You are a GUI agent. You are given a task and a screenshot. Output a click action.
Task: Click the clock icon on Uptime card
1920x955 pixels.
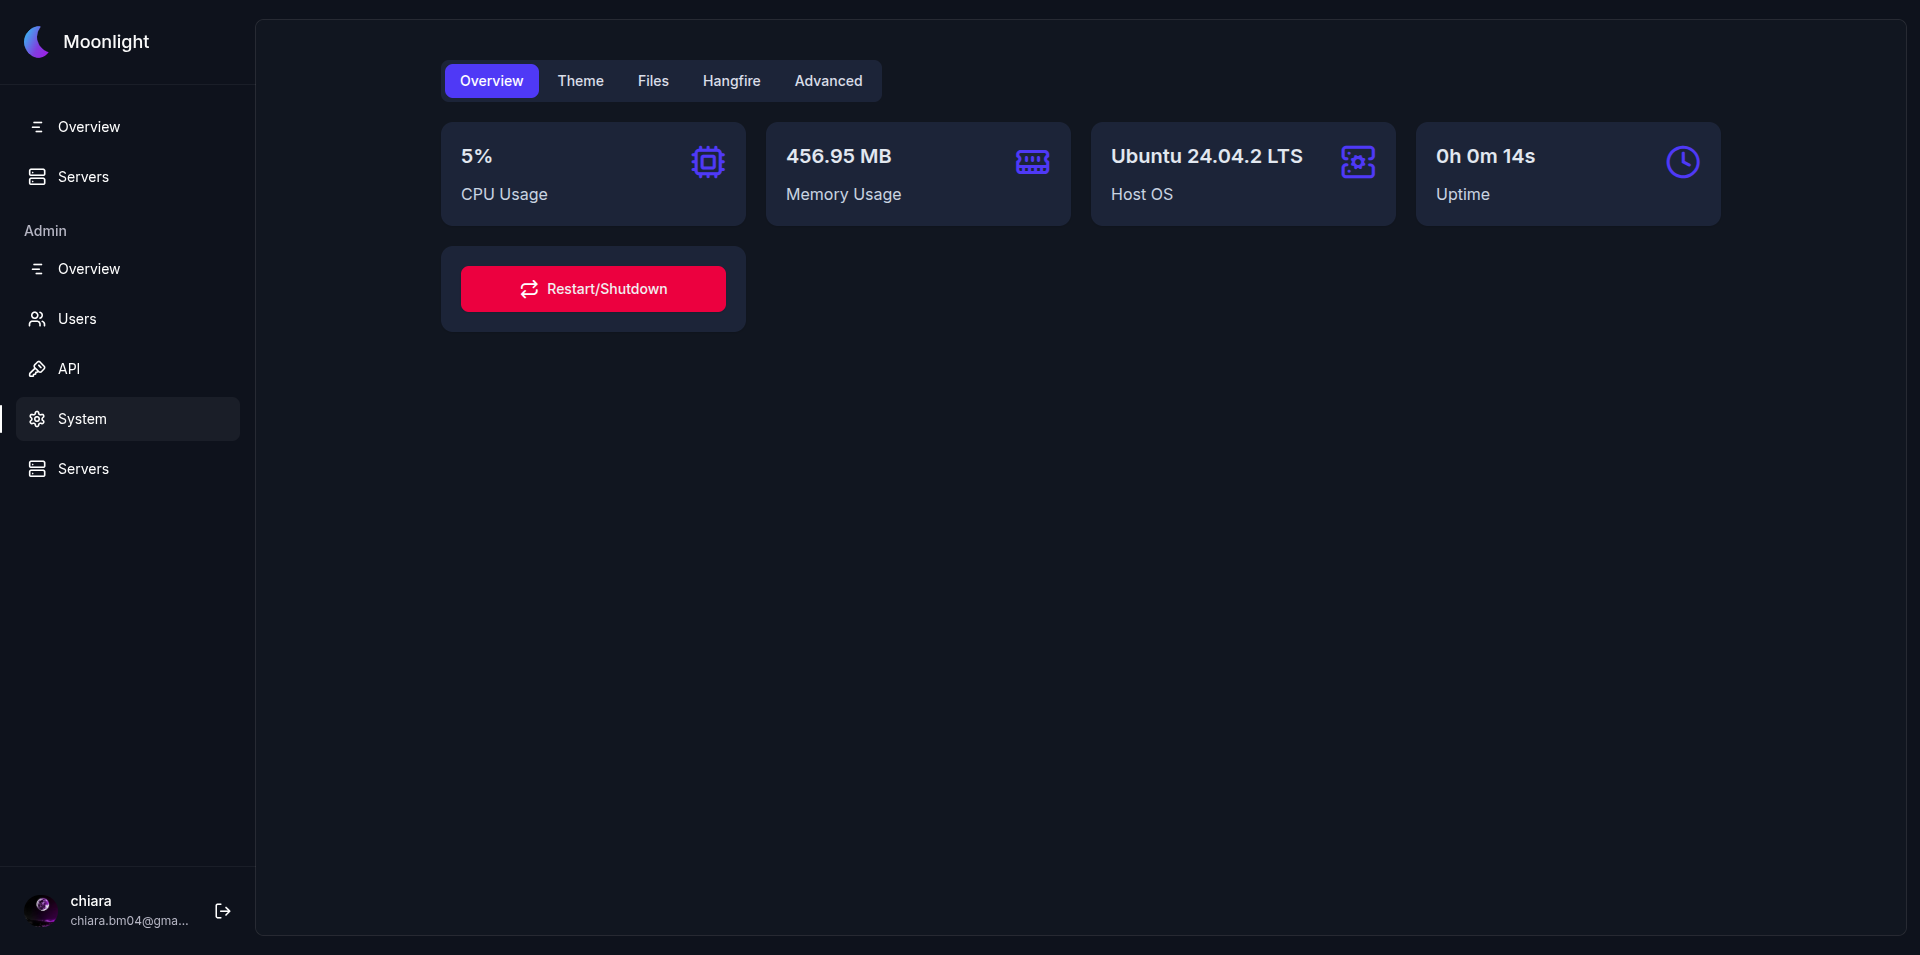(1683, 162)
